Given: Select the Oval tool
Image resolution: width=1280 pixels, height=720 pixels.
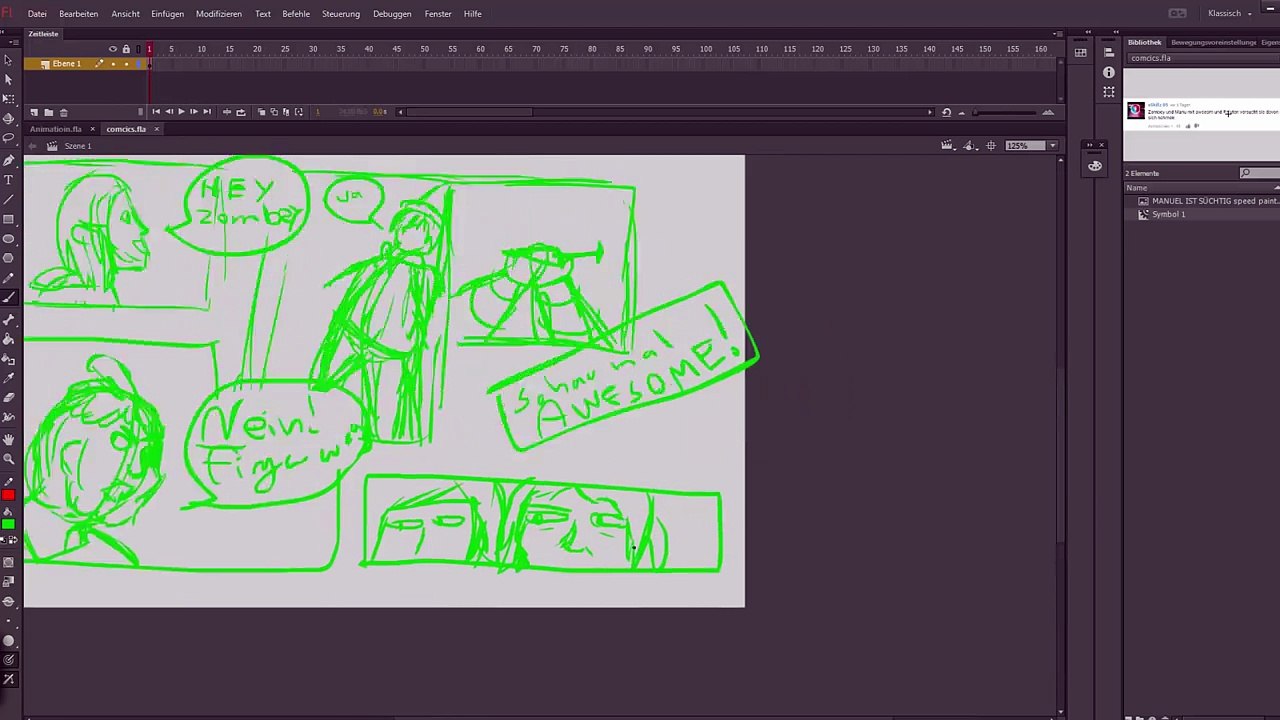Looking at the screenshot, I should tap(8, 239).
